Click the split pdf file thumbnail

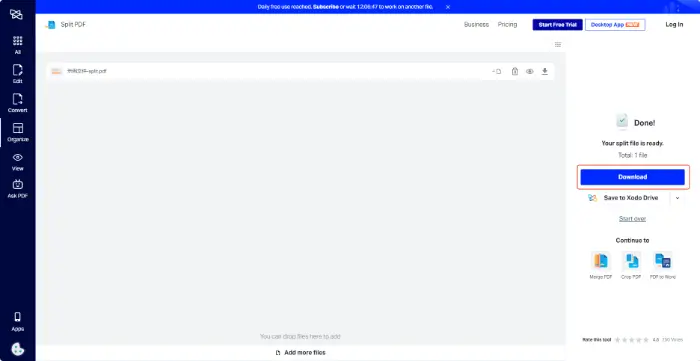(56, 71)
